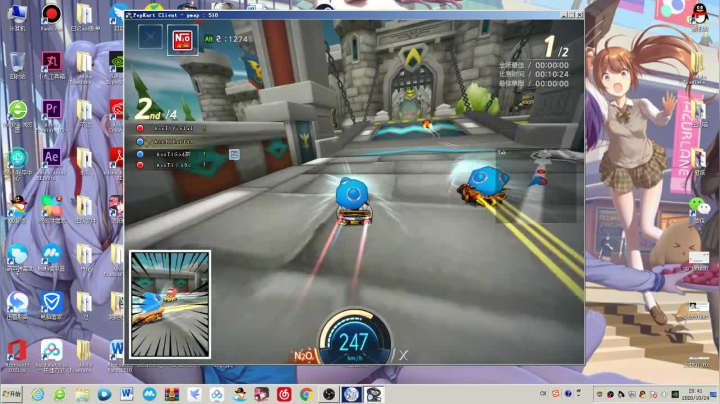Open the four-colored tiles app shortcut
The height and width of the screenshot is (404, 720).
51,210
